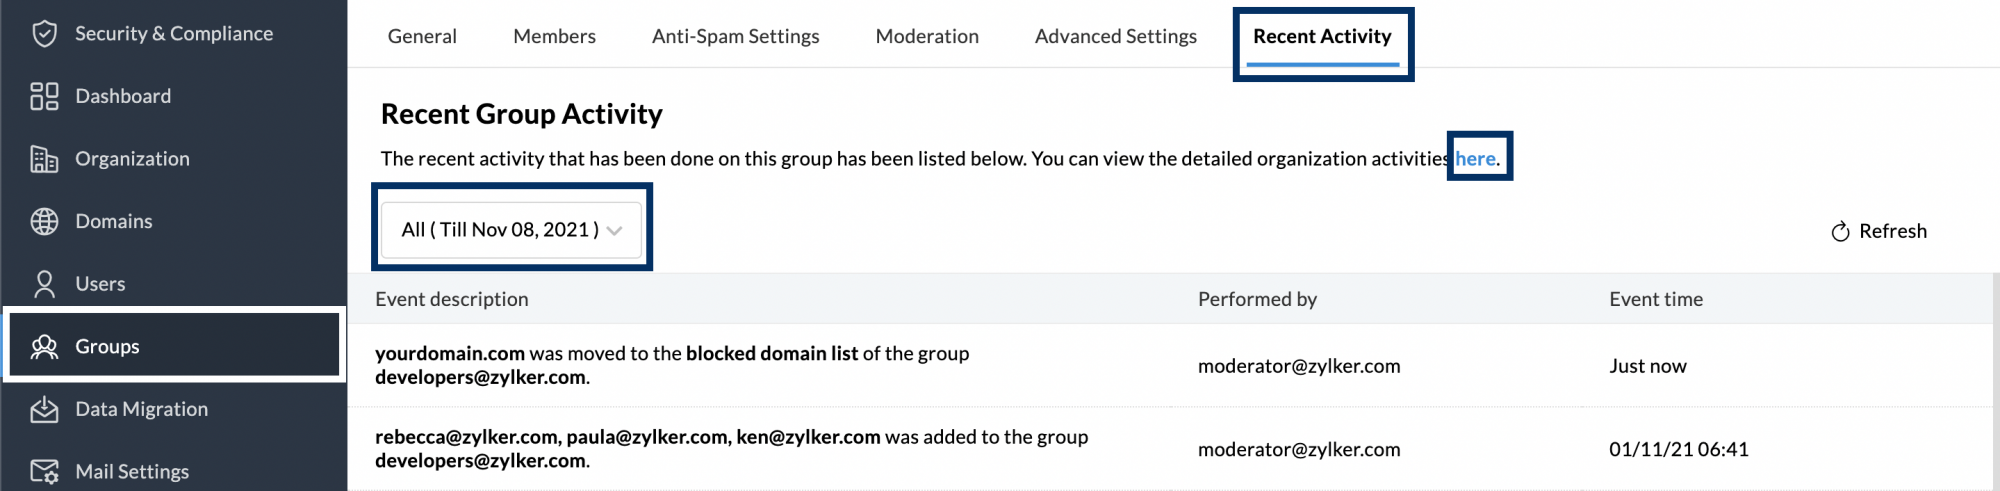The width and height of the screenshot is (2000, 491).
Task: Go to the Anti-Spam Settings tab
Action: coord(735,37)
